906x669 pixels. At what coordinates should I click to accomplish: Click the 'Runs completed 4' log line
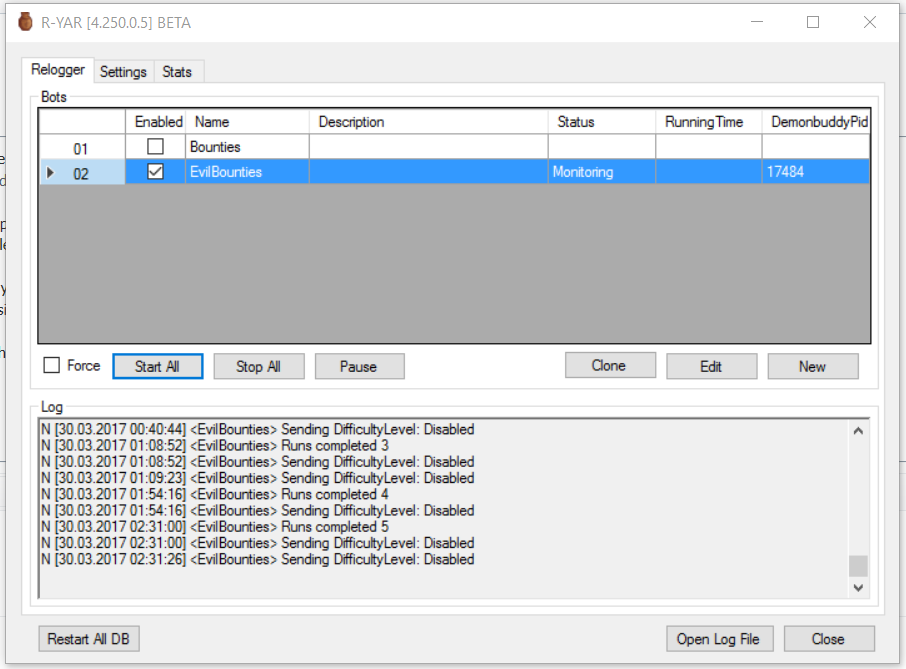pyautogui.click(x=215, y=495)
